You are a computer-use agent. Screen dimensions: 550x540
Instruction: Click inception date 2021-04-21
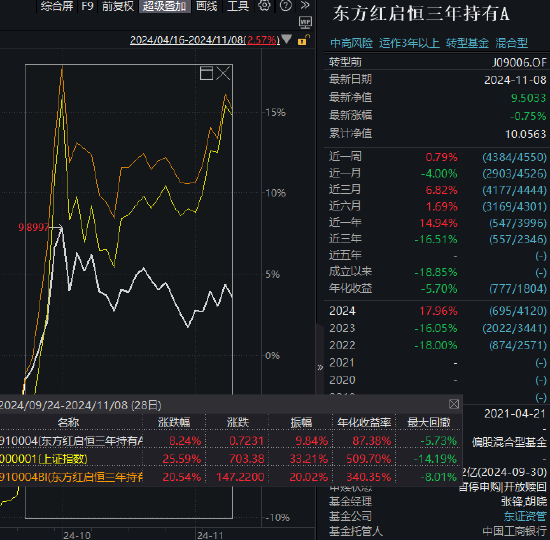515,414
